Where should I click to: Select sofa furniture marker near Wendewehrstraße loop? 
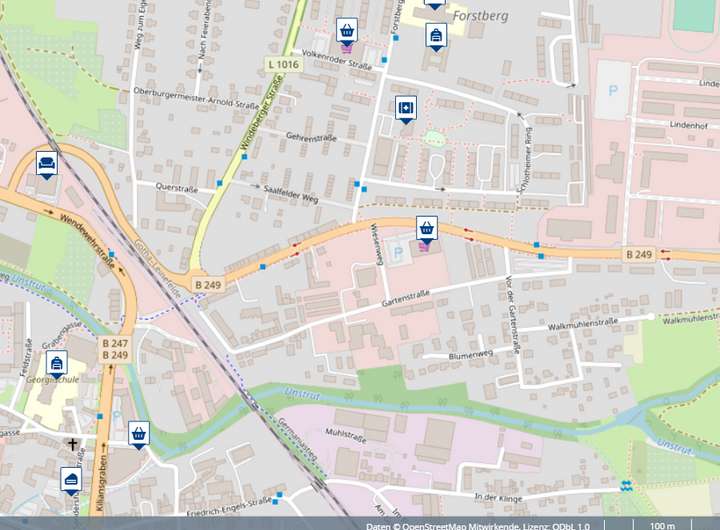tap(47, 165)
